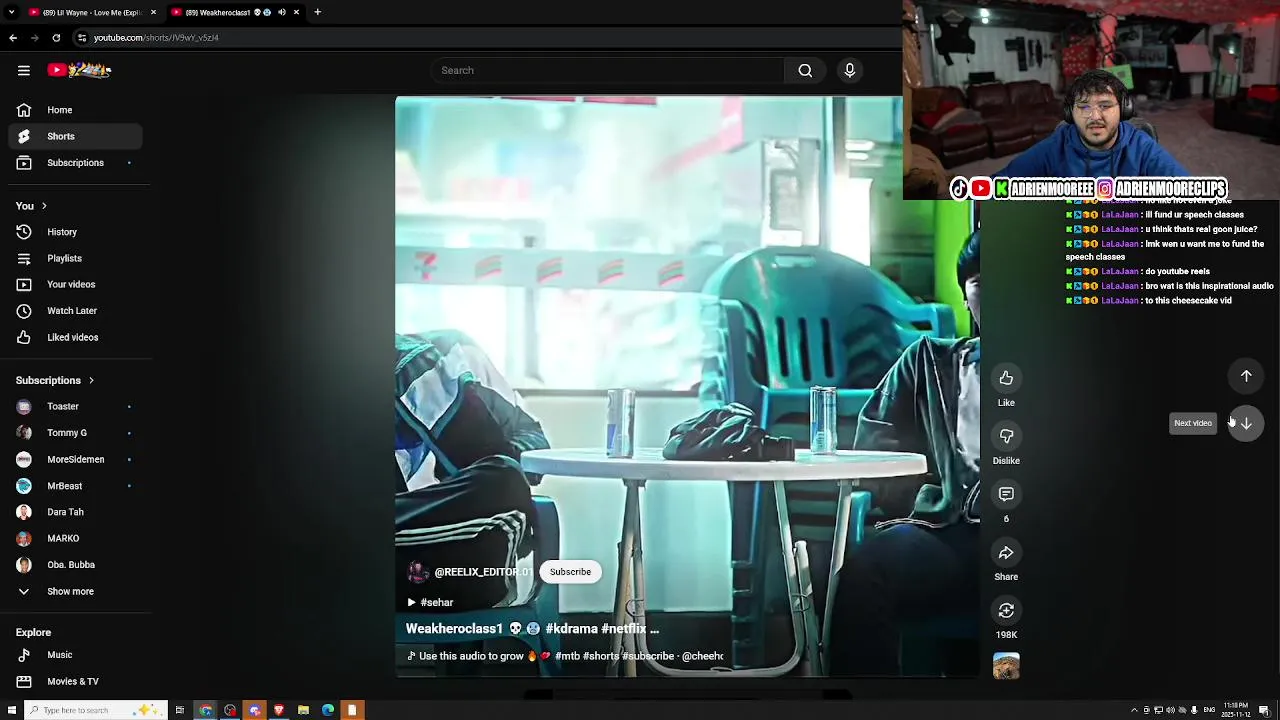Open the Windows Start menu
The width and height of the screenshot is (1280, 720).
12,710
